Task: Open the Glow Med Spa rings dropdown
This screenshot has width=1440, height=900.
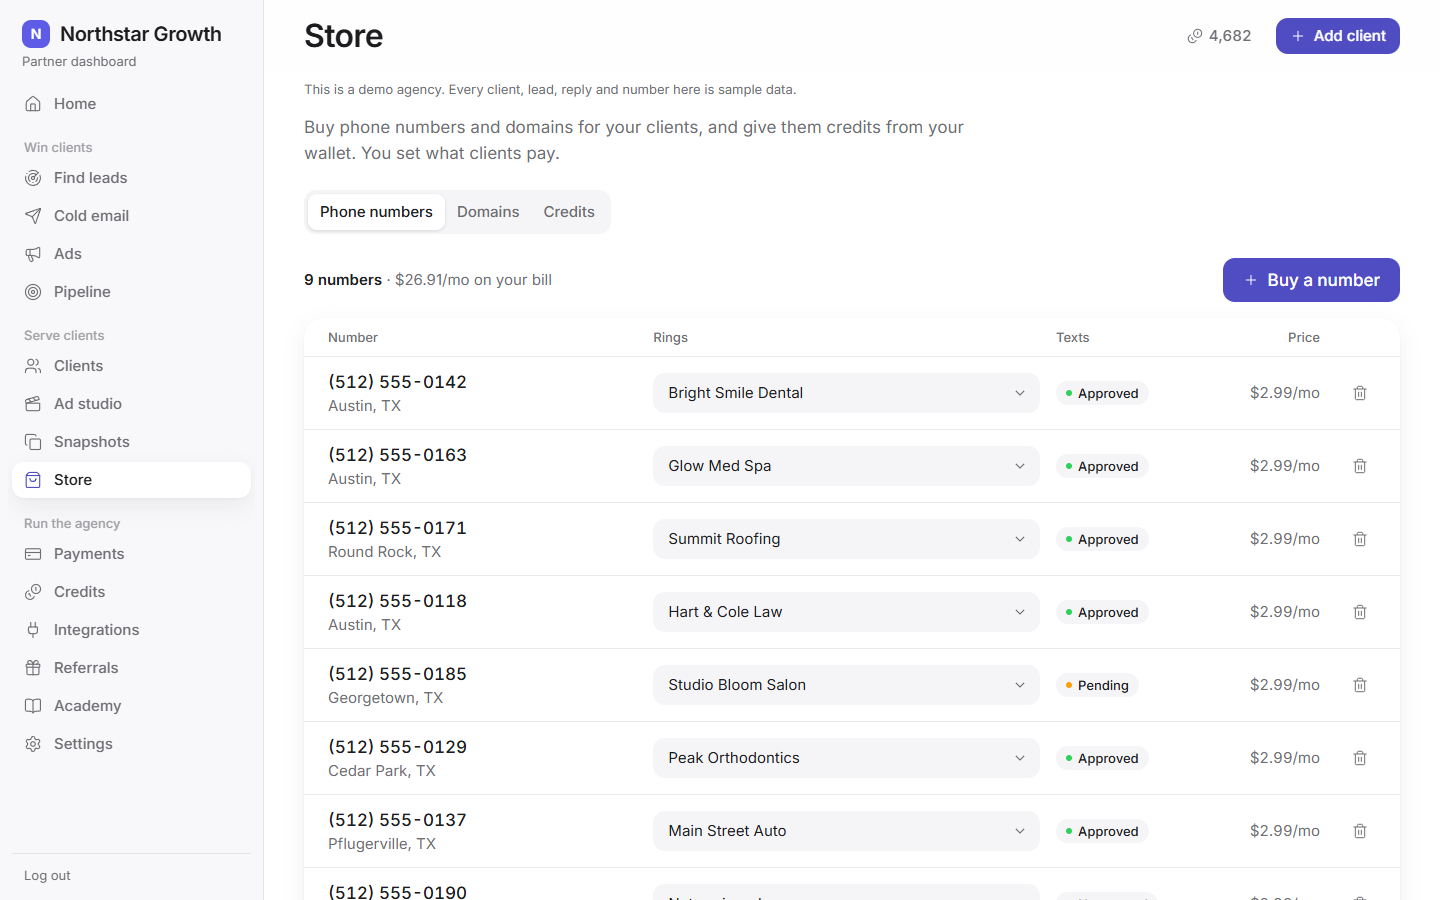Action: 846,466
